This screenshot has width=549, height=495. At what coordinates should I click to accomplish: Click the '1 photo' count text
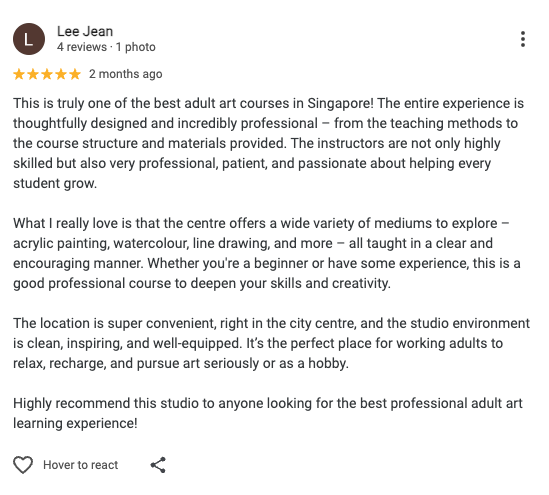[135, 47]
